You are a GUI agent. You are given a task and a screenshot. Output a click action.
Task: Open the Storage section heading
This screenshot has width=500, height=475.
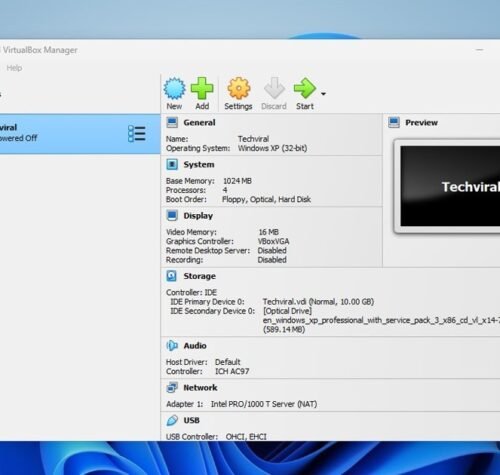point(199,276)
